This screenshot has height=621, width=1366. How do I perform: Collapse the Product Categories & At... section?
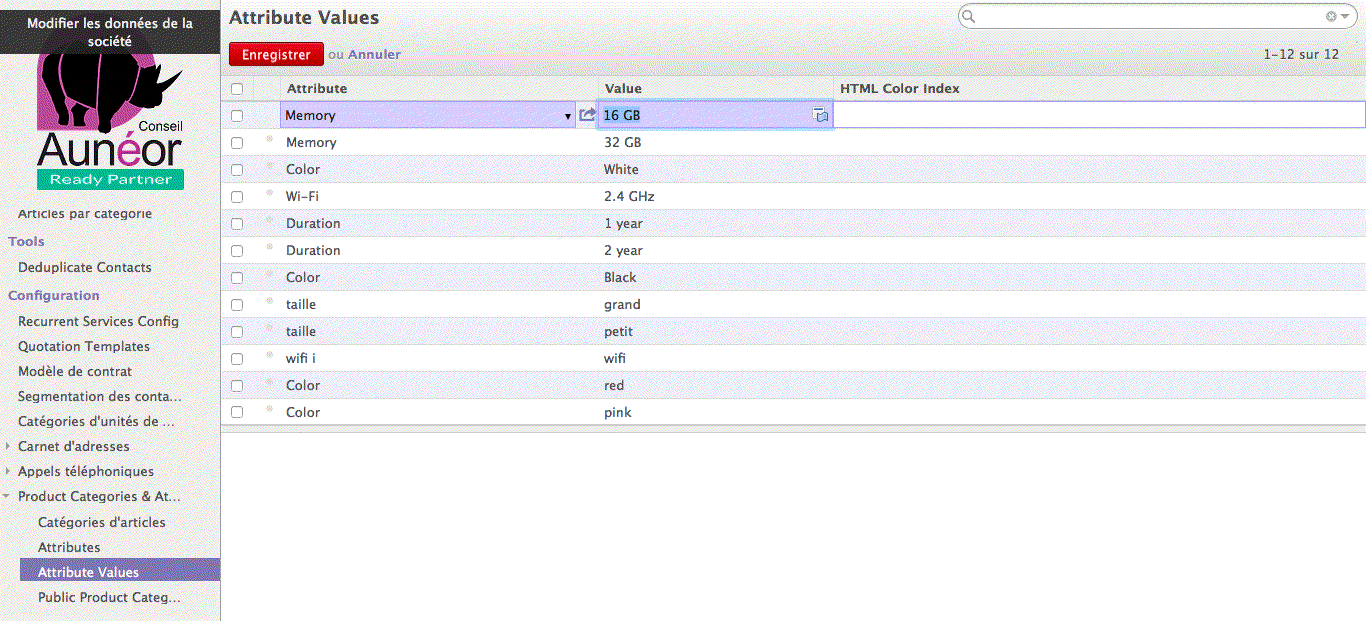coord(8,496)
